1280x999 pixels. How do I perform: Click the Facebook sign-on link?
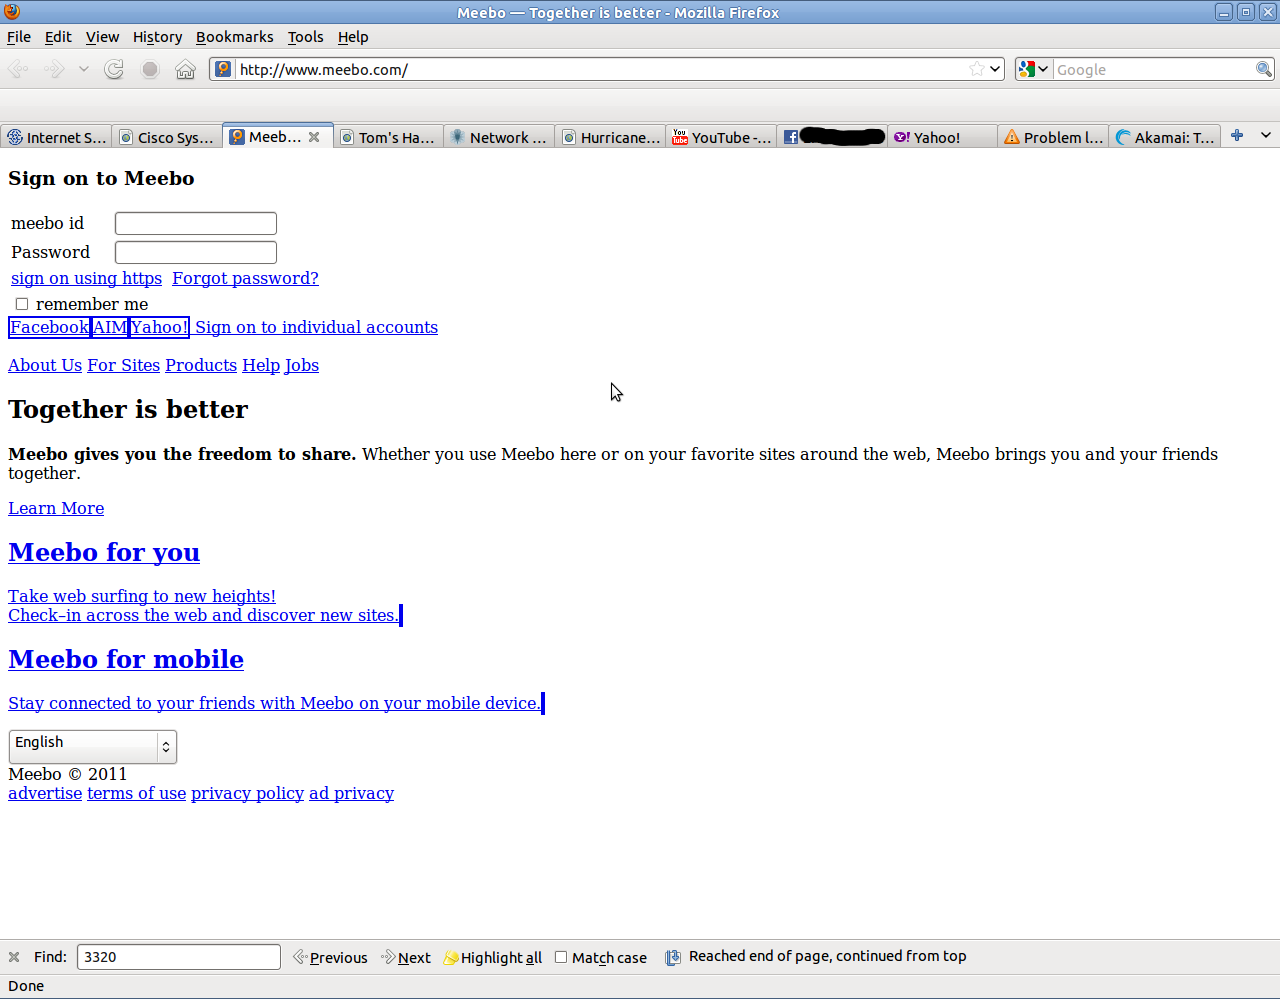click(x=49, y=327)
